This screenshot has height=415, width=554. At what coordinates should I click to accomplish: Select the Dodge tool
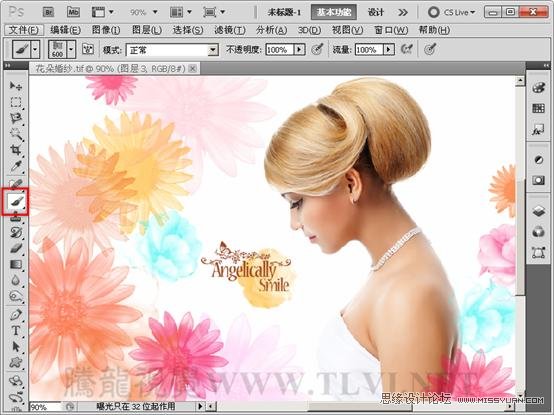tap(16, 296)
